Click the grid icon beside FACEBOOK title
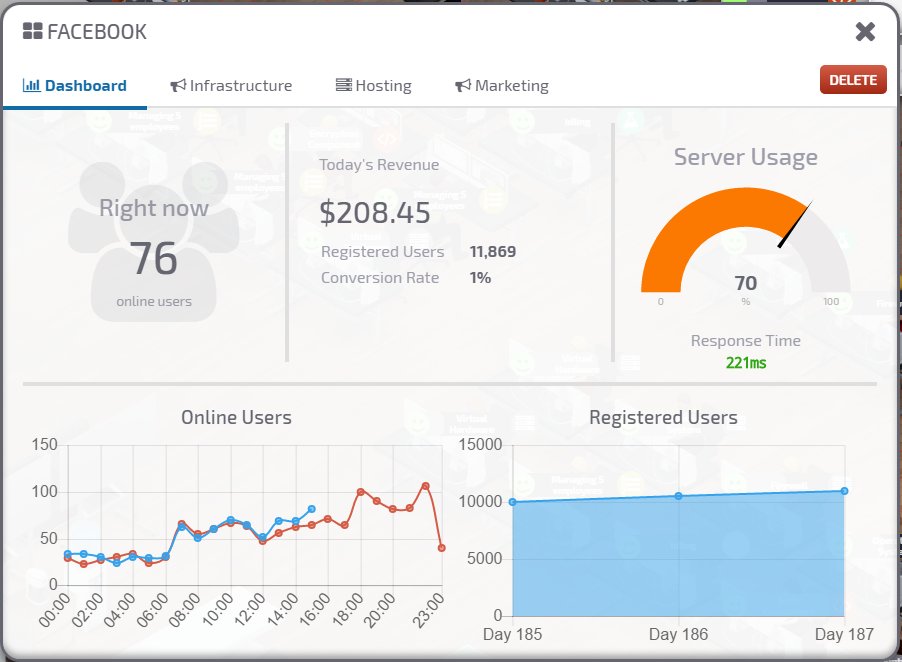This screenshot has width=902, height=662. coord(33,31)
